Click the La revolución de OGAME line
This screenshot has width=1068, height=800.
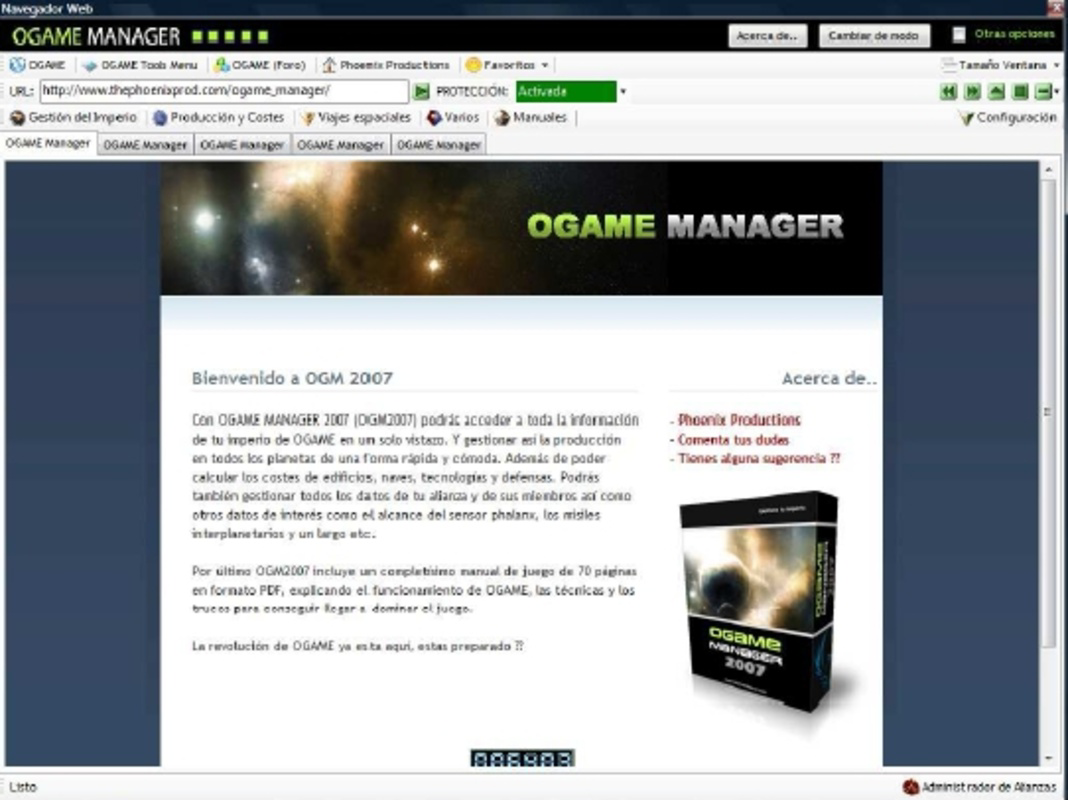[x=358, y=646]
